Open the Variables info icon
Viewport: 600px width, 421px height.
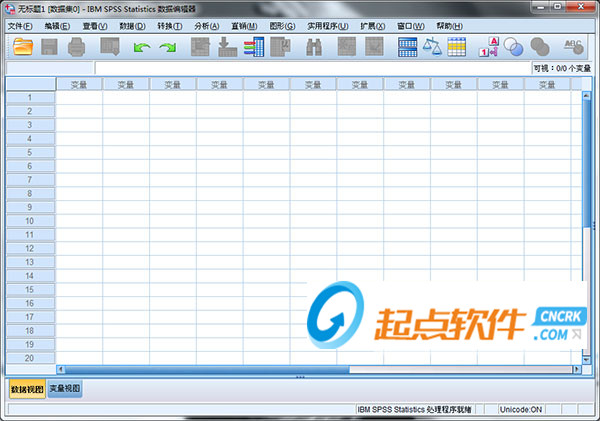254,47
